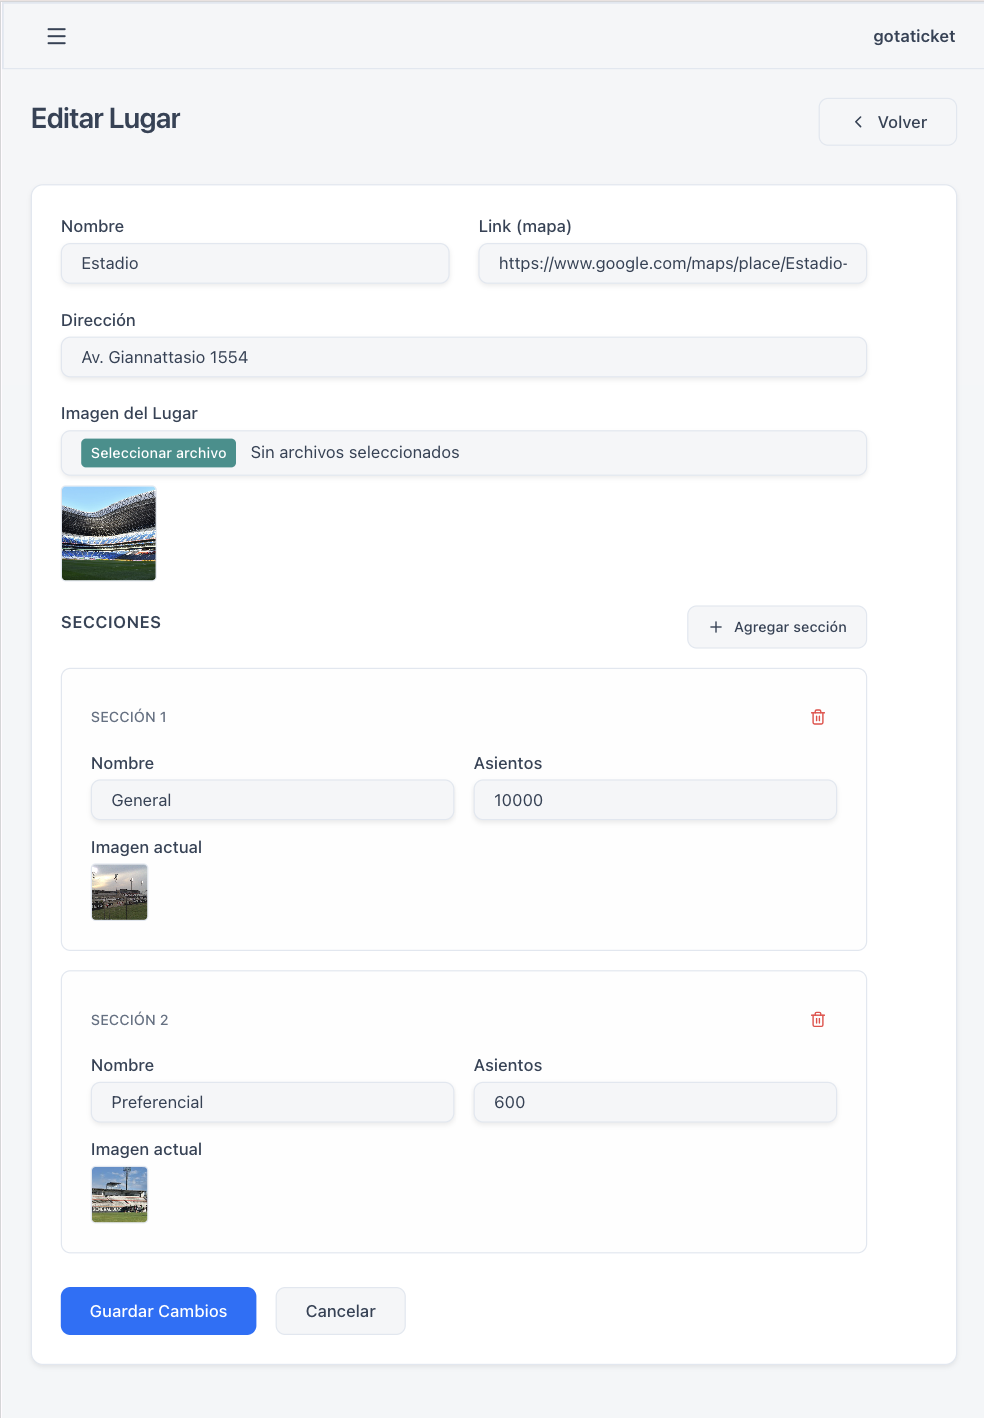Open the stadium place image thumbnail
The height and width of the screenshot is (1418, 984).
[x=109, y=533]
